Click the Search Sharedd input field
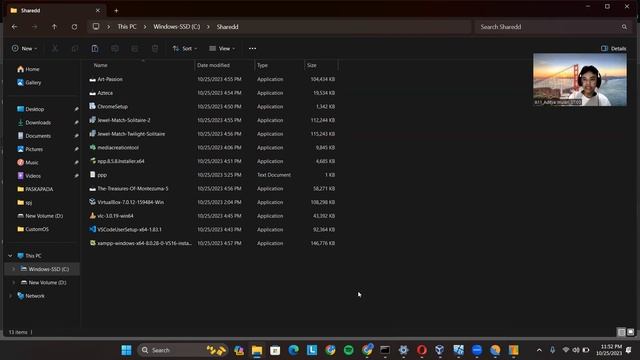This screenshot has height=360, width=640. 553,27
